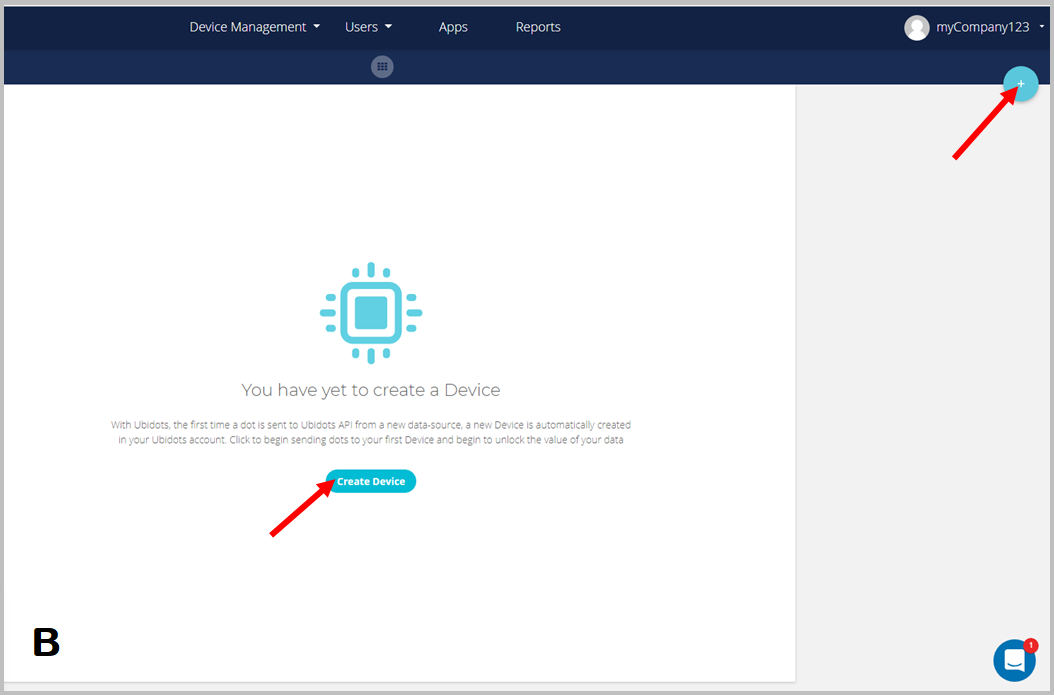Open the apps grid waffle icon
Screen dimensions: 1054x695
pyautogui.click(x=382, y=66)
